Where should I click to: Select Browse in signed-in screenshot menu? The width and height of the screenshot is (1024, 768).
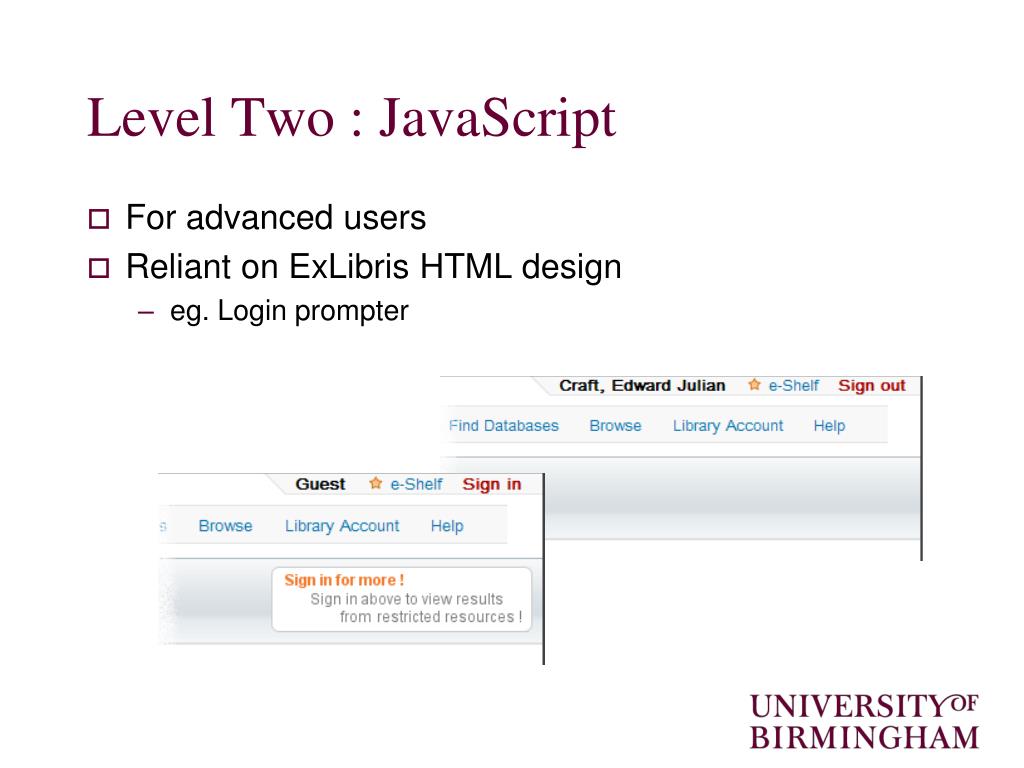click(x=615, y=426)
